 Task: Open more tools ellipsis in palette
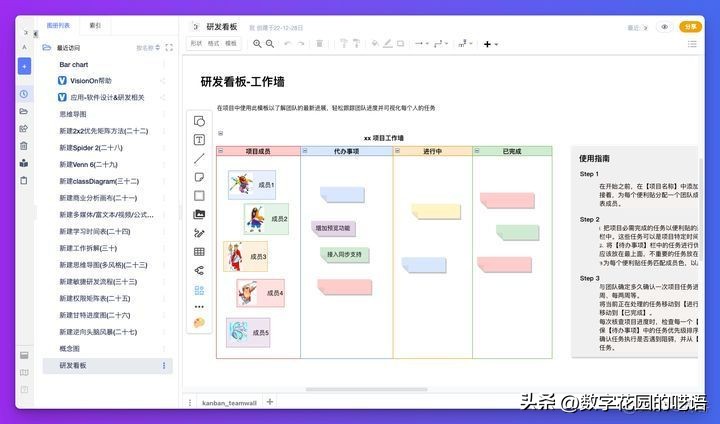(x=199, y=306)
